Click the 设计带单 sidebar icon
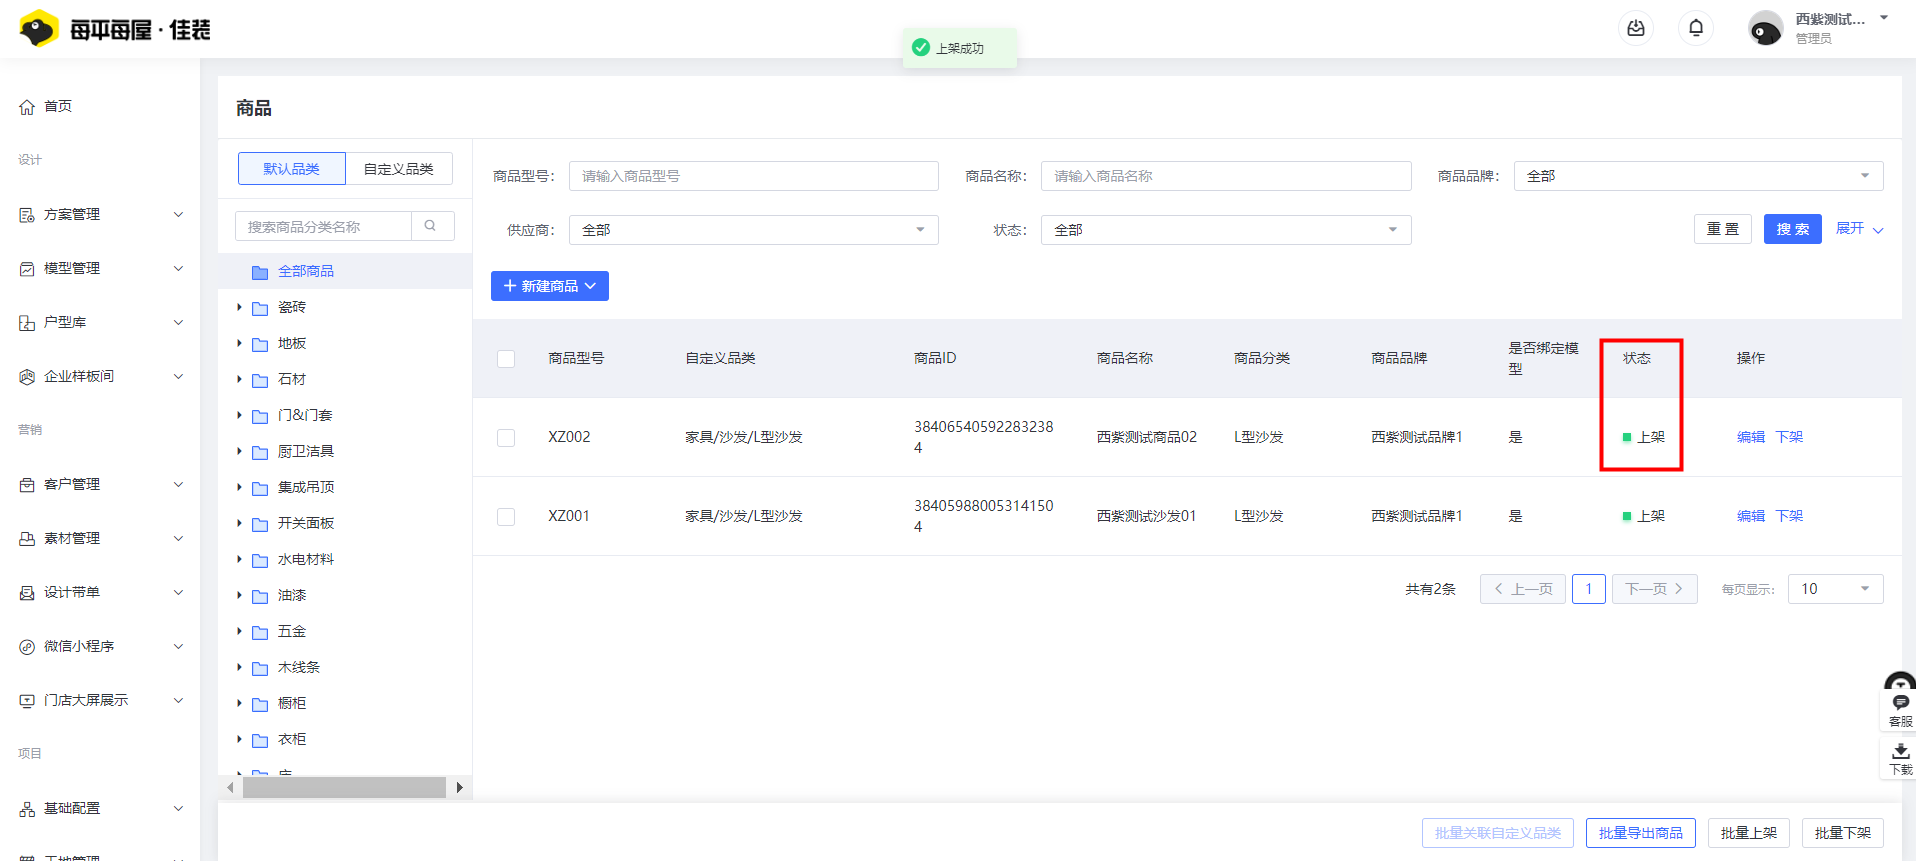1916x861 pixels. [27, 593]
